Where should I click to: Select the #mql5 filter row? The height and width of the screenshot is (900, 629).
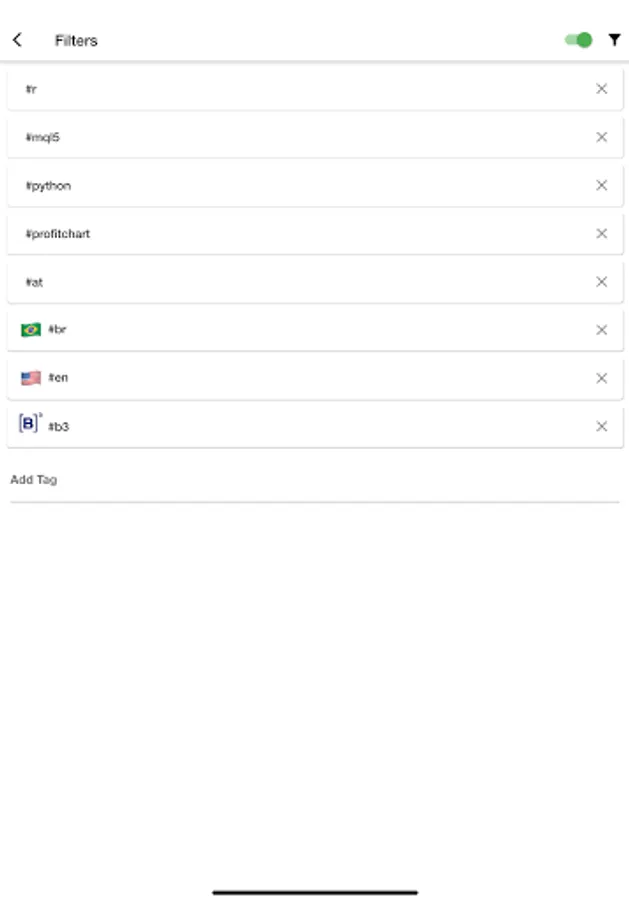coord(300,137)
